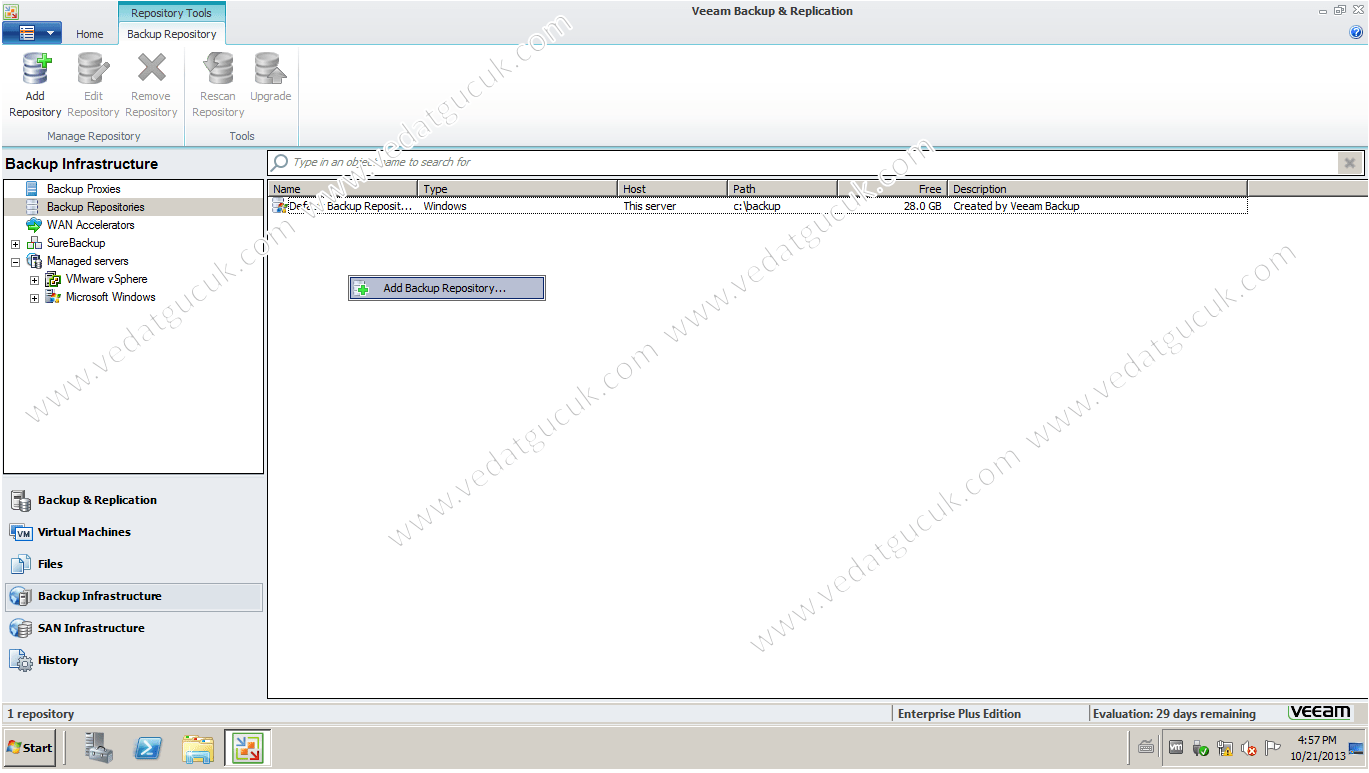Open Server Manager from taskbar
Screen dimensions: 1369x773
tap(99, 748)
